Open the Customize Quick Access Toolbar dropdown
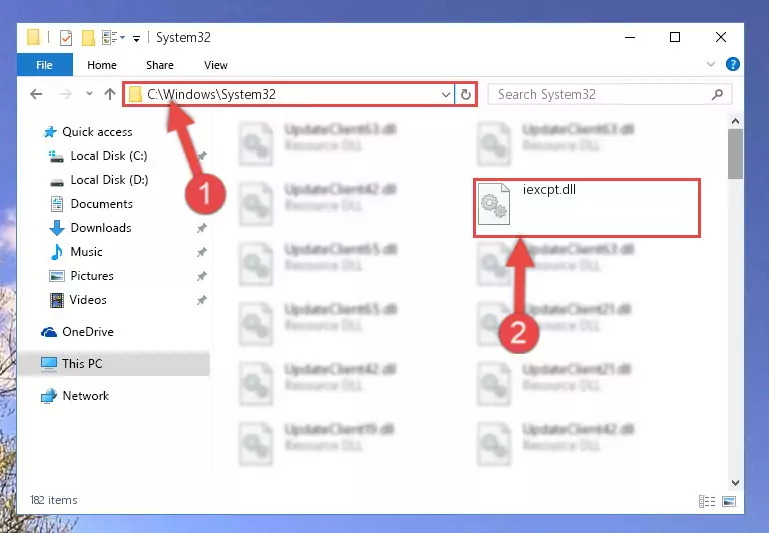The height and width of the screenshot is (533, 769). pyautogui.click(x=136, y=38)
